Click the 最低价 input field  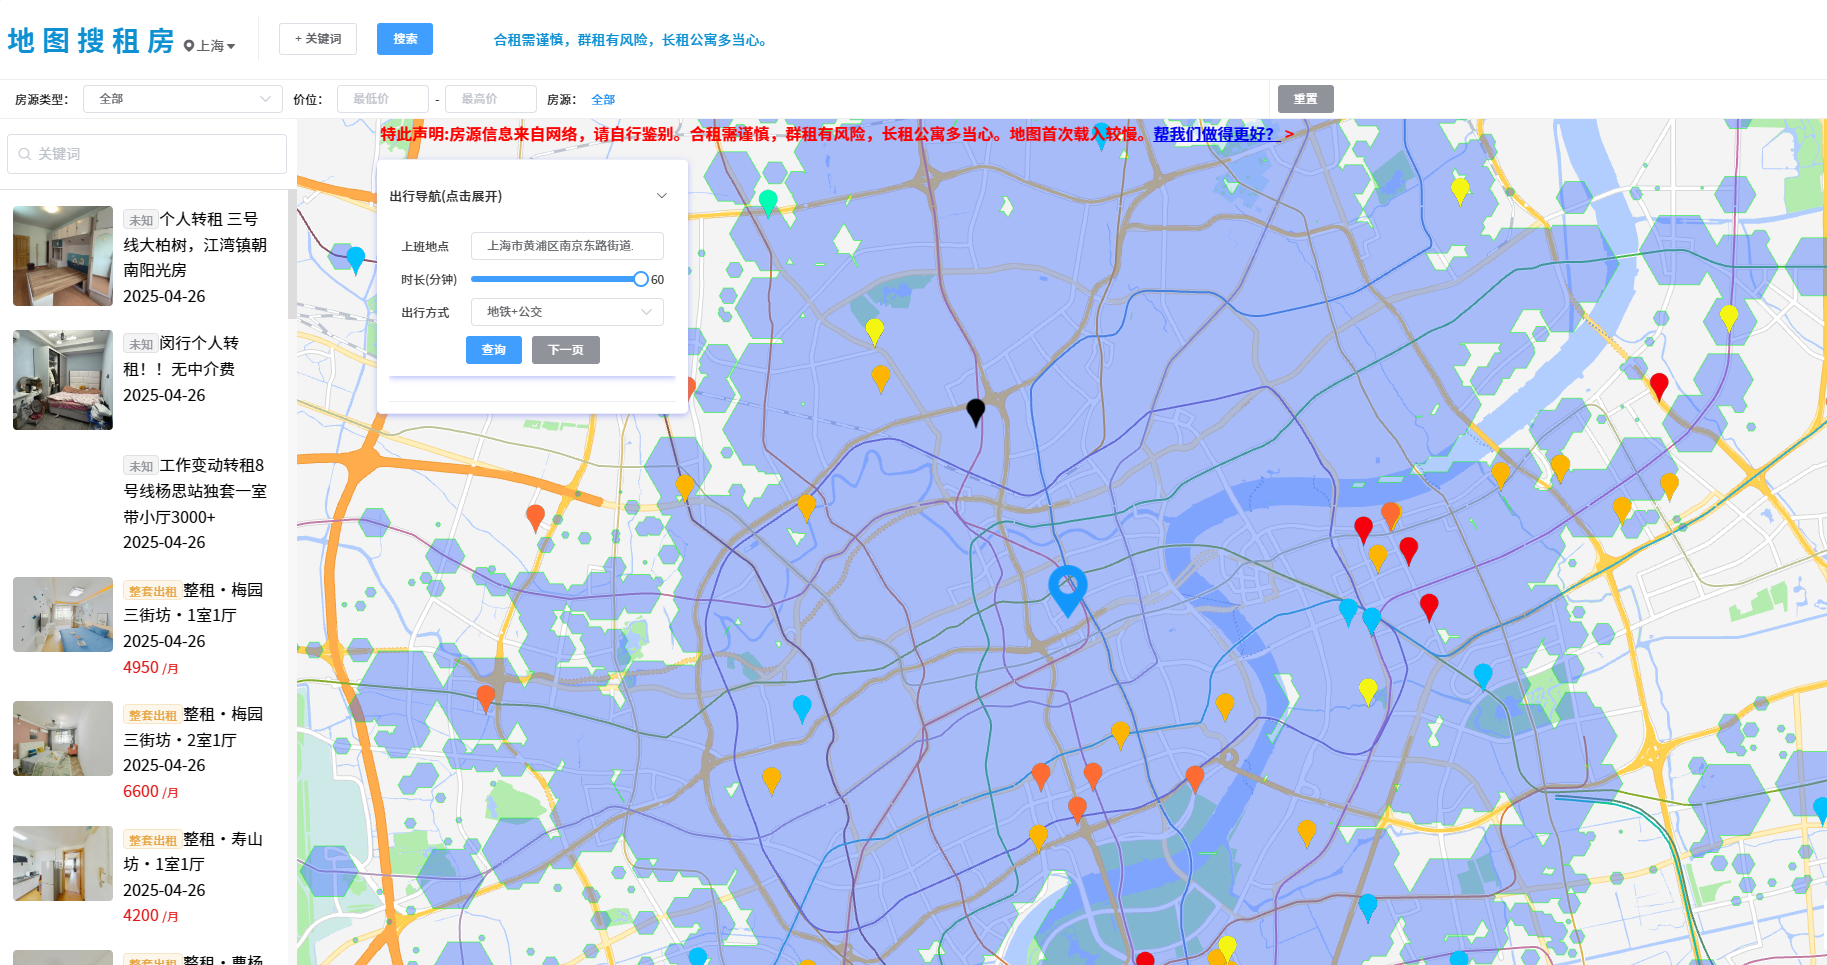point(383,99)
